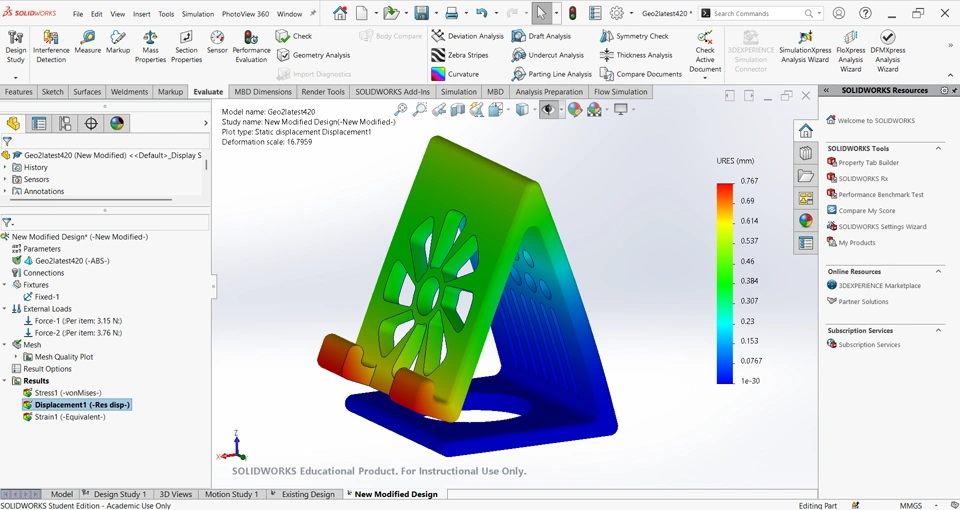
Task: Open the Markup tool in ribbon
Action: click(x=118, y=43)
